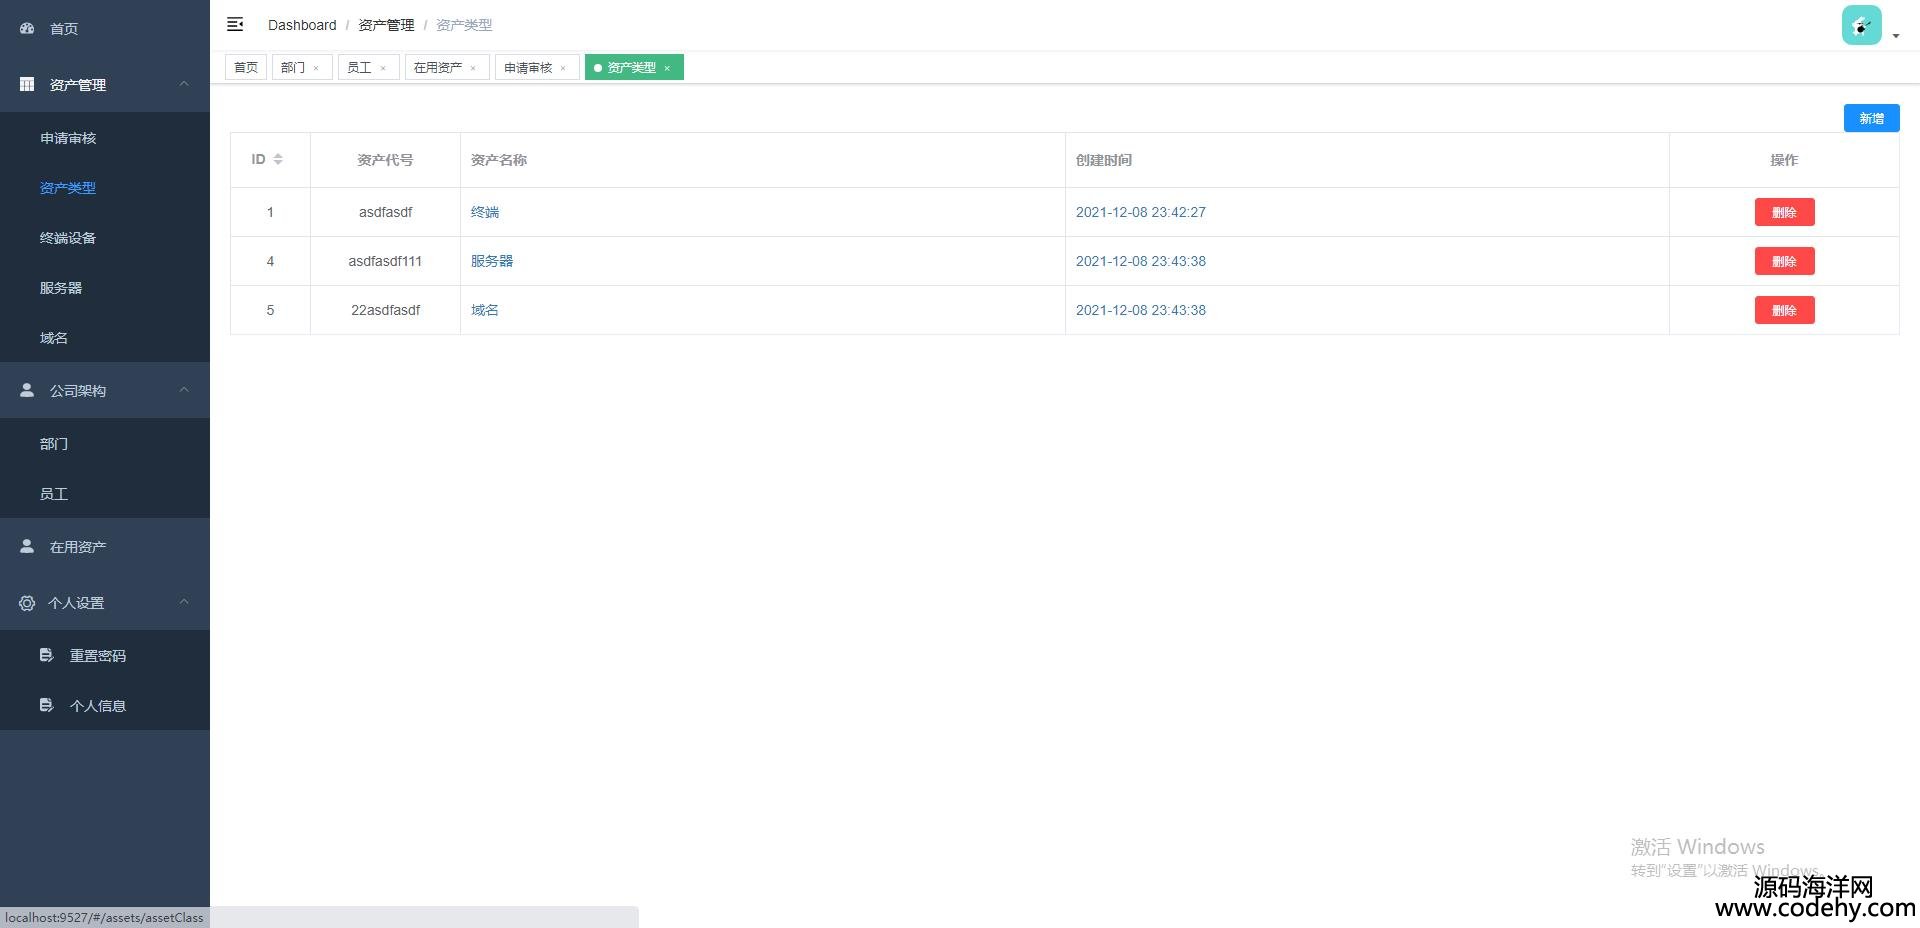1920x928 pixels.
Task: Click the blue 新增 button
Action: point(1870,118)
